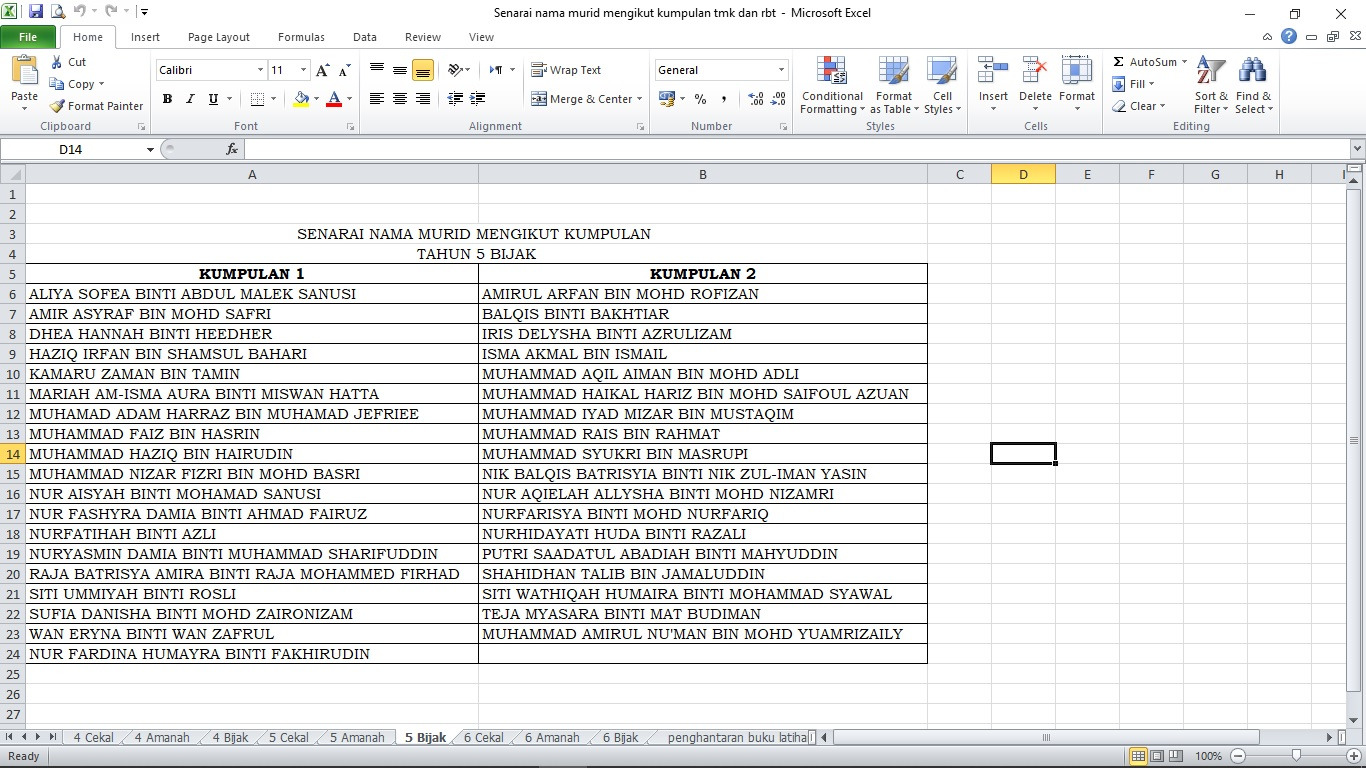Open Cell Styles gallery
Viewport: 1366px width, 768px height.
(x=942, y=85)
